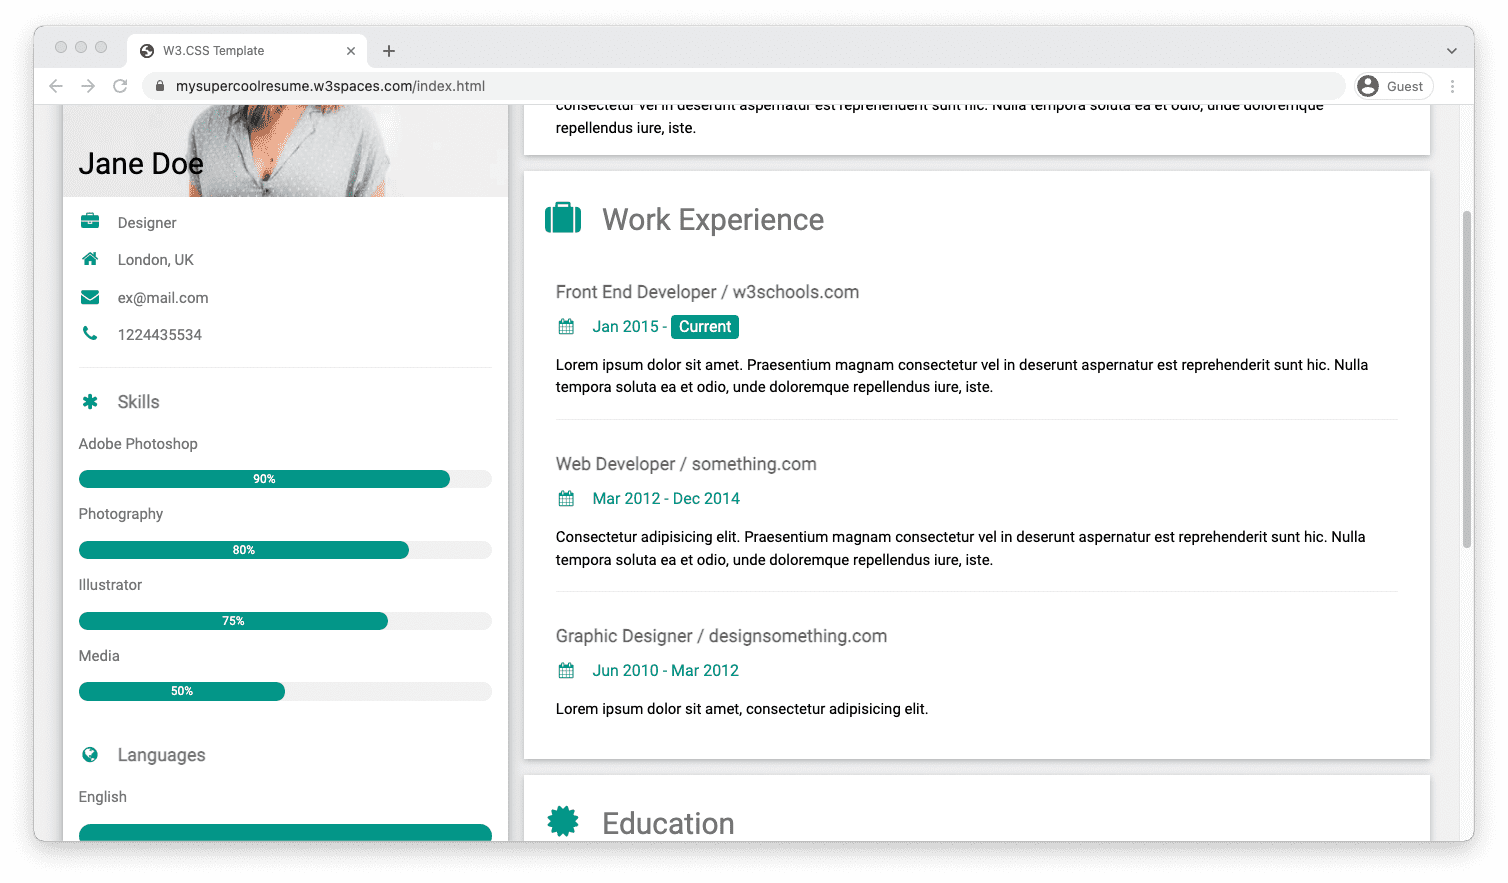
Task: Click the page reload button
Action: 120,86
